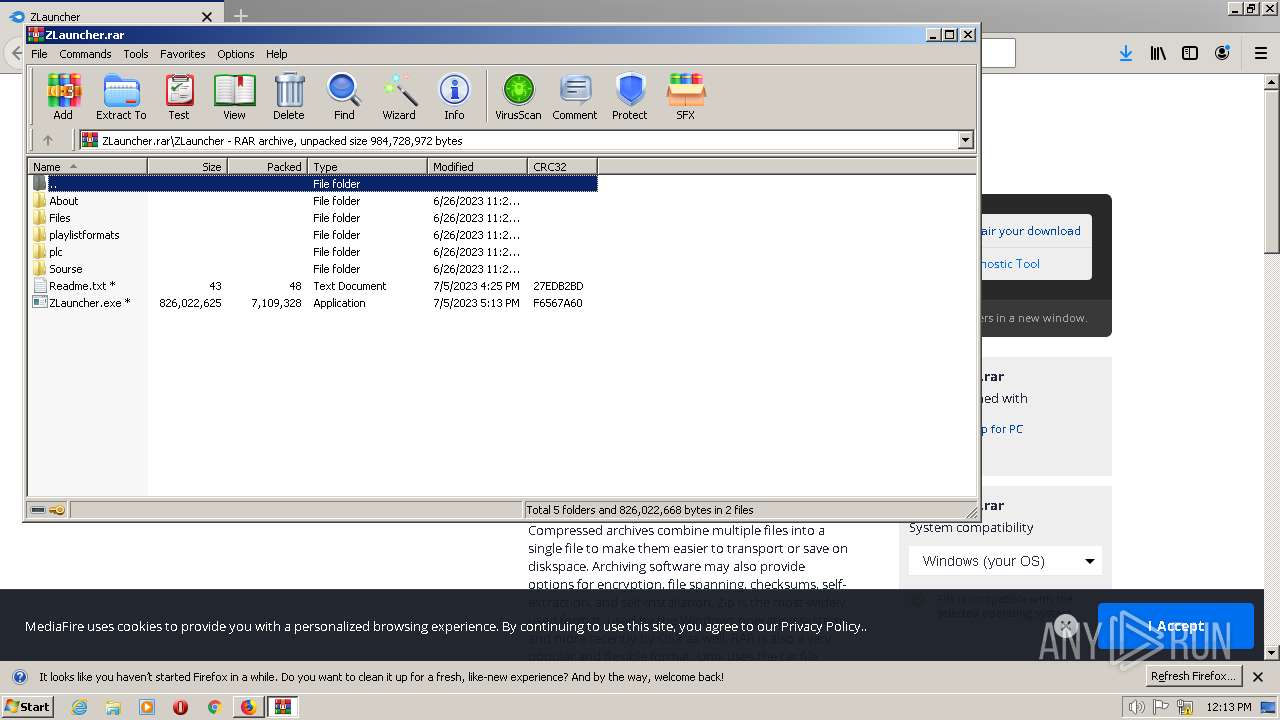Viewport: 1280px width, 720px height.
Task: Select the parent '..' folder row
Action: coord(313,184)
